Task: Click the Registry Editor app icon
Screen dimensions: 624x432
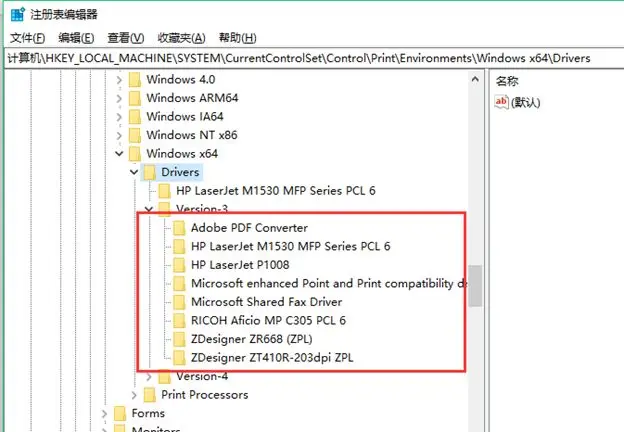Action: click(14, 12)
